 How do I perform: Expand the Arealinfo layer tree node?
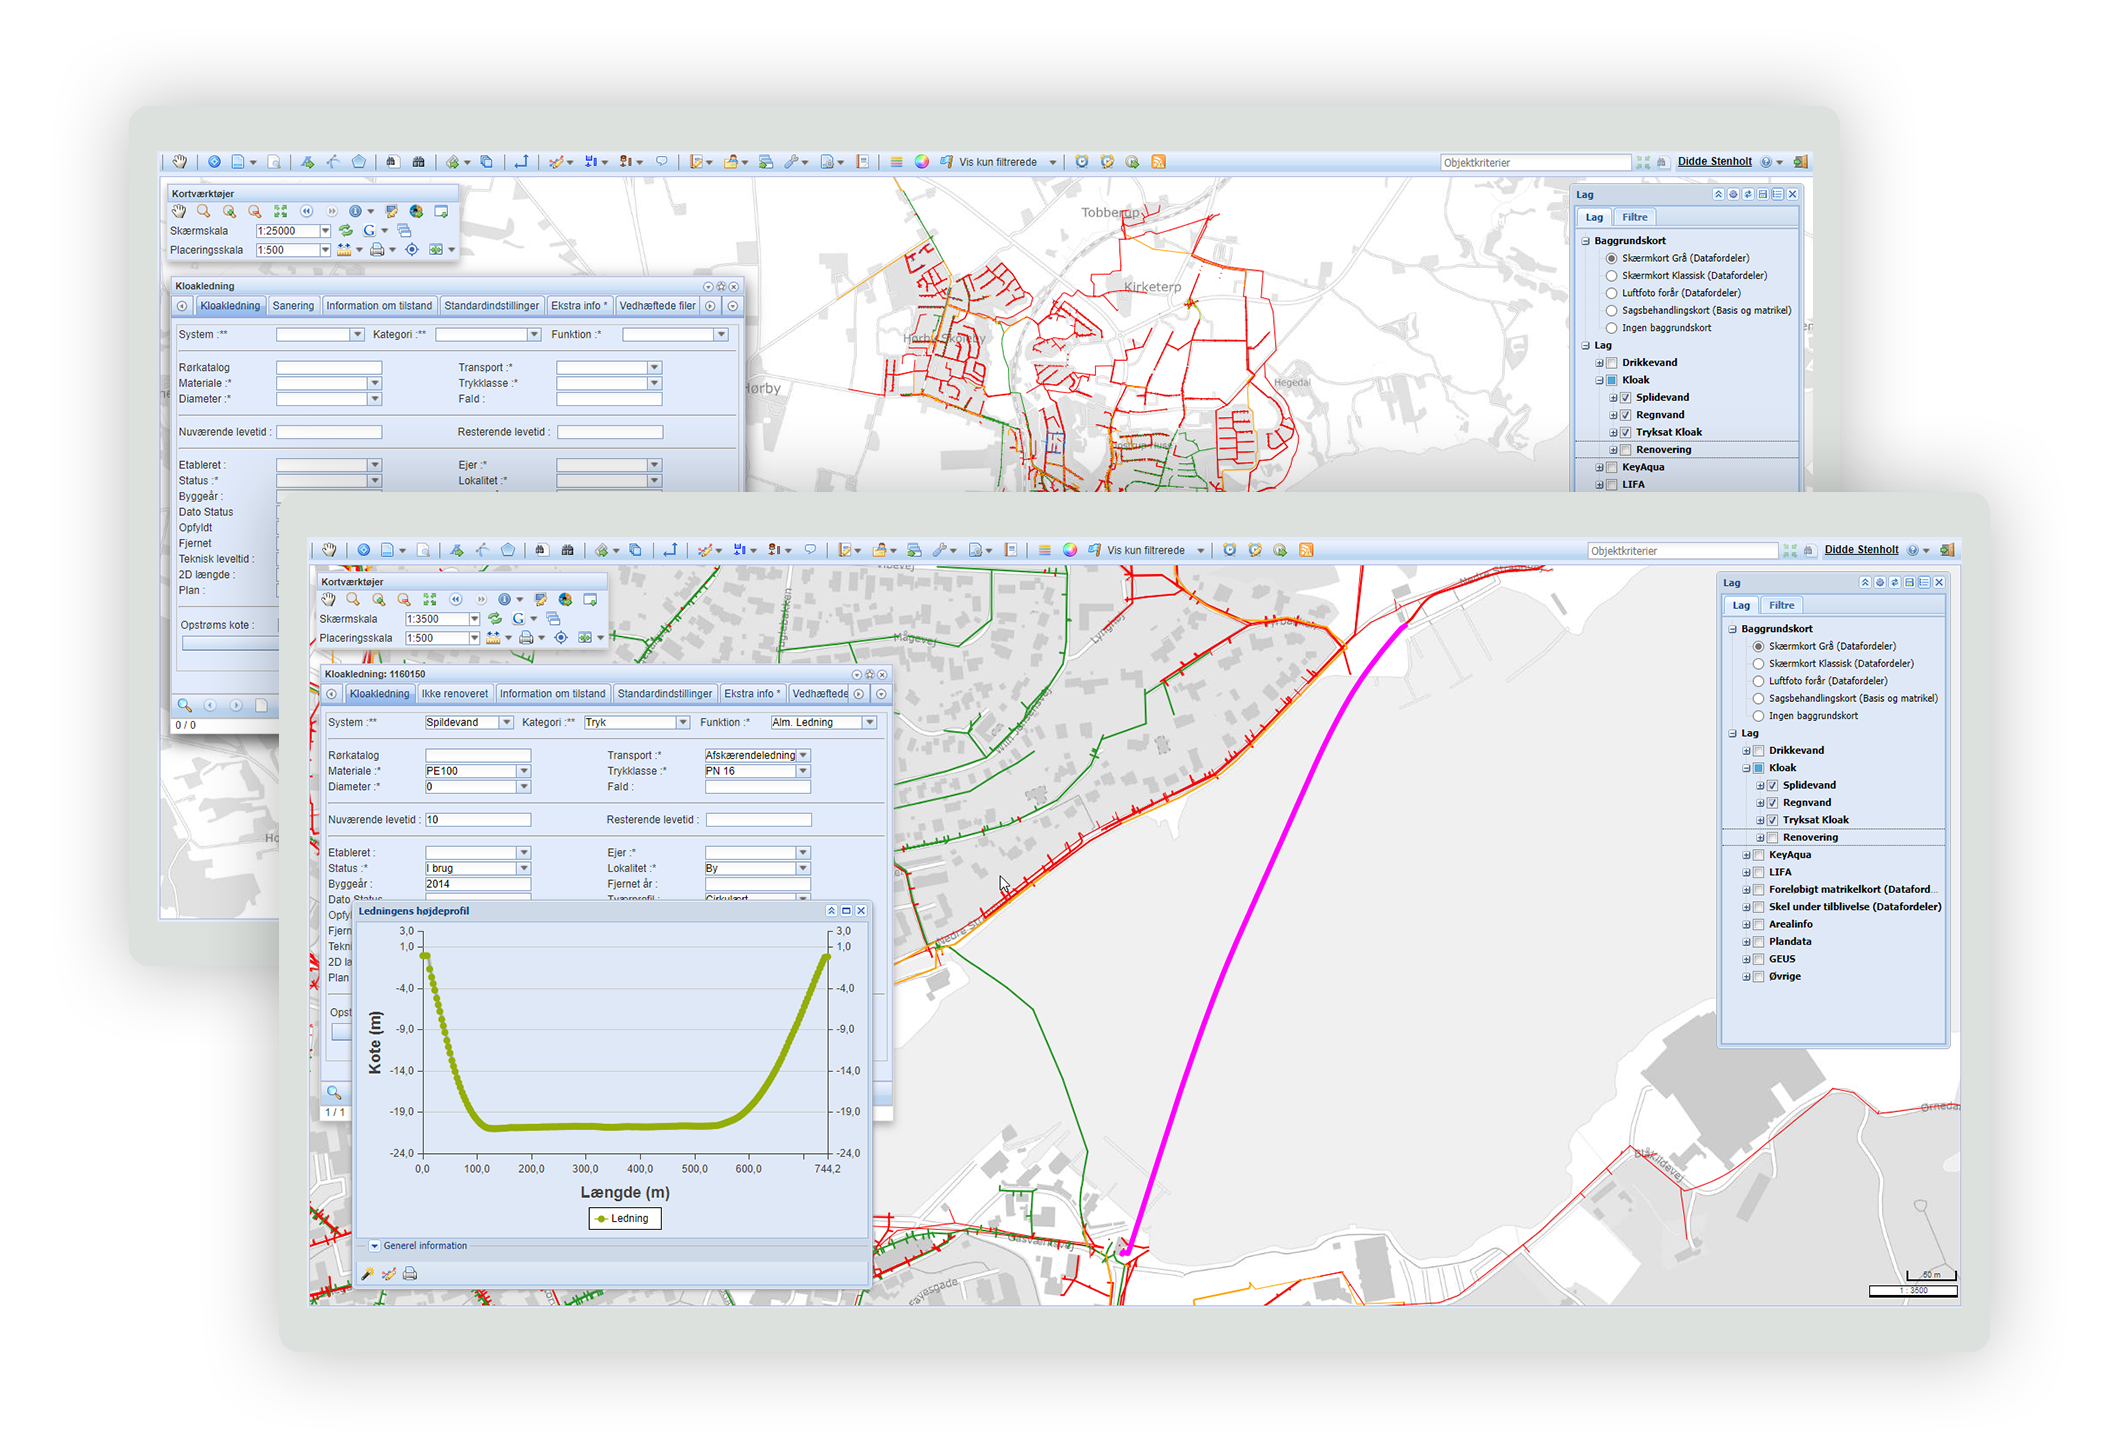click(1746, 924)
